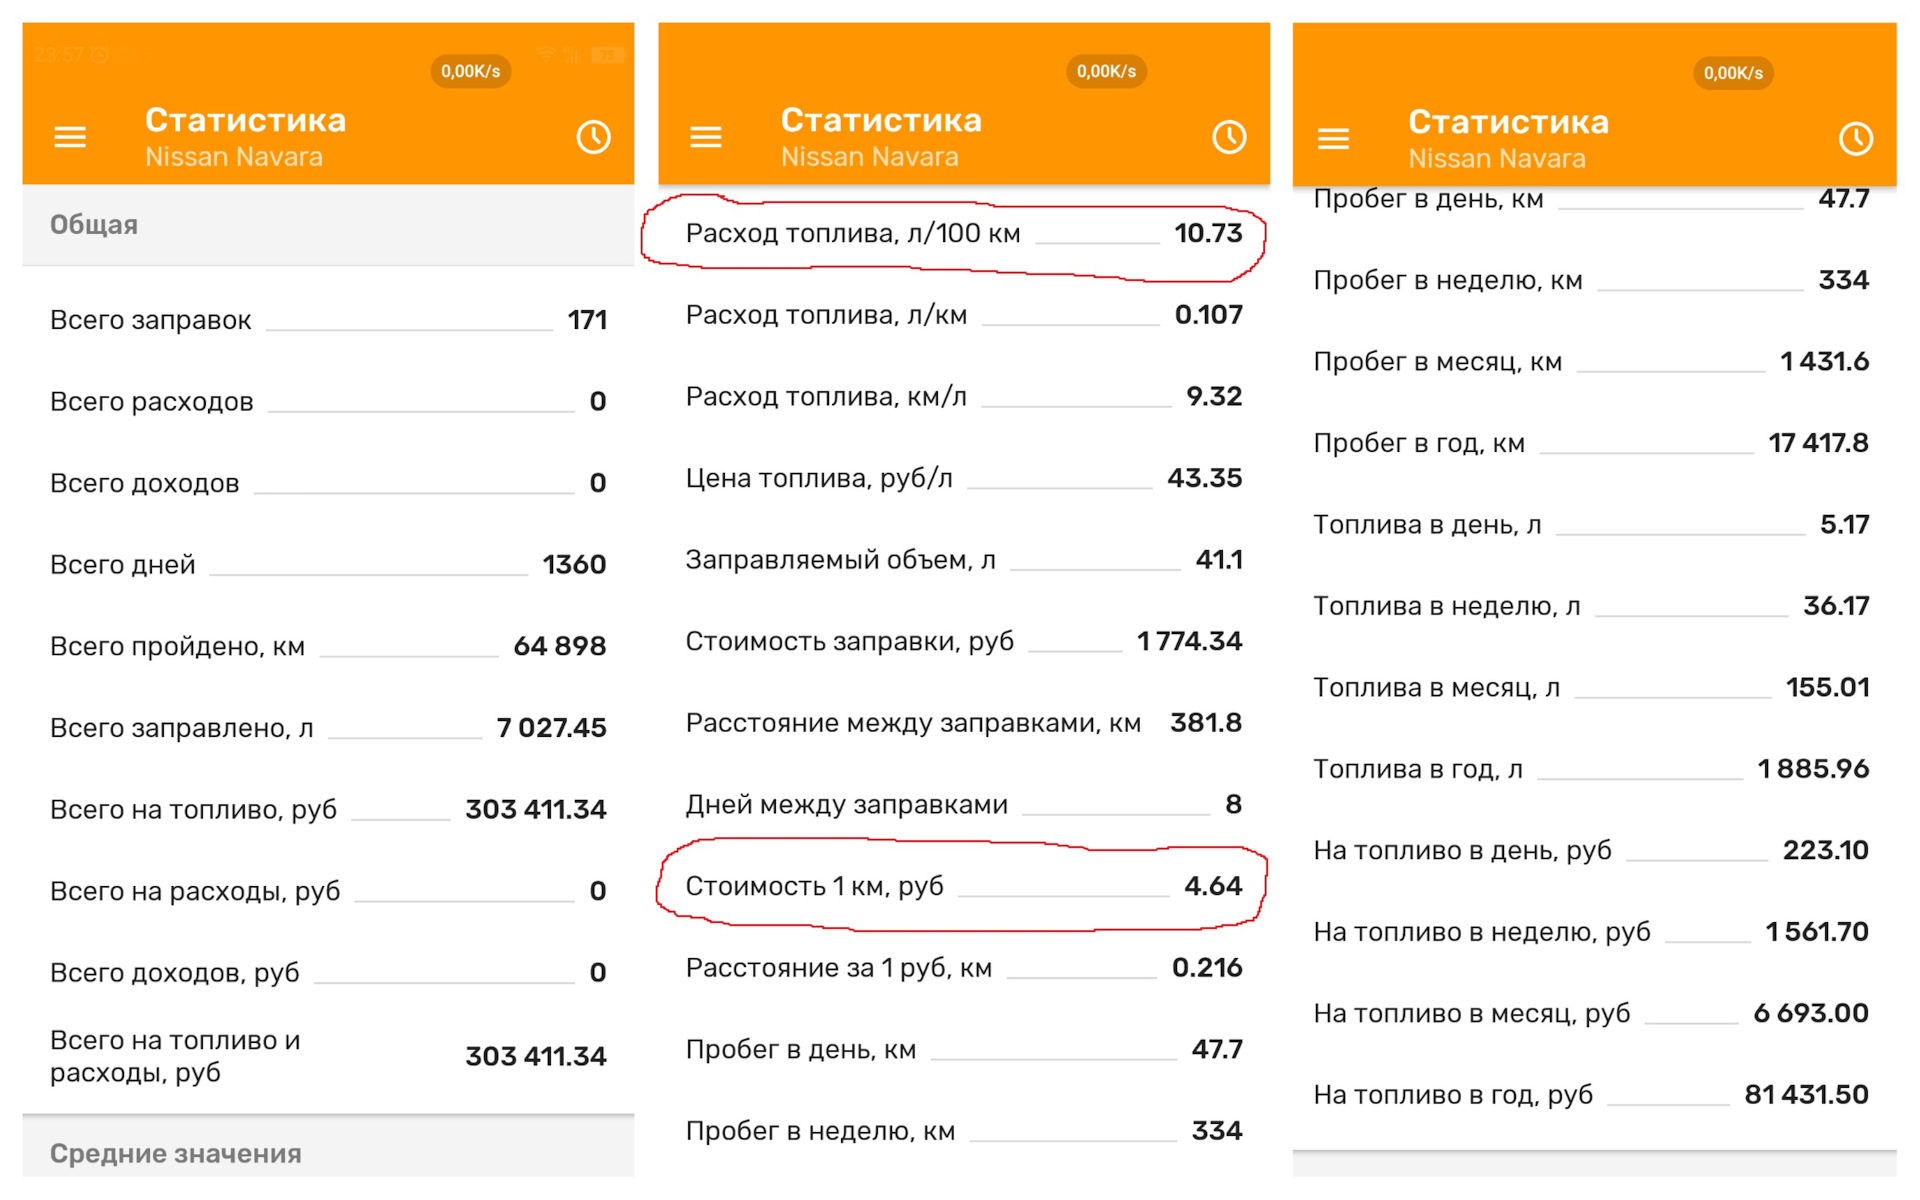This screenshot has height=1200, width=1920.
Task: Open hamburger menu in right Статистика screen
Action: (x=1333, y=139)
